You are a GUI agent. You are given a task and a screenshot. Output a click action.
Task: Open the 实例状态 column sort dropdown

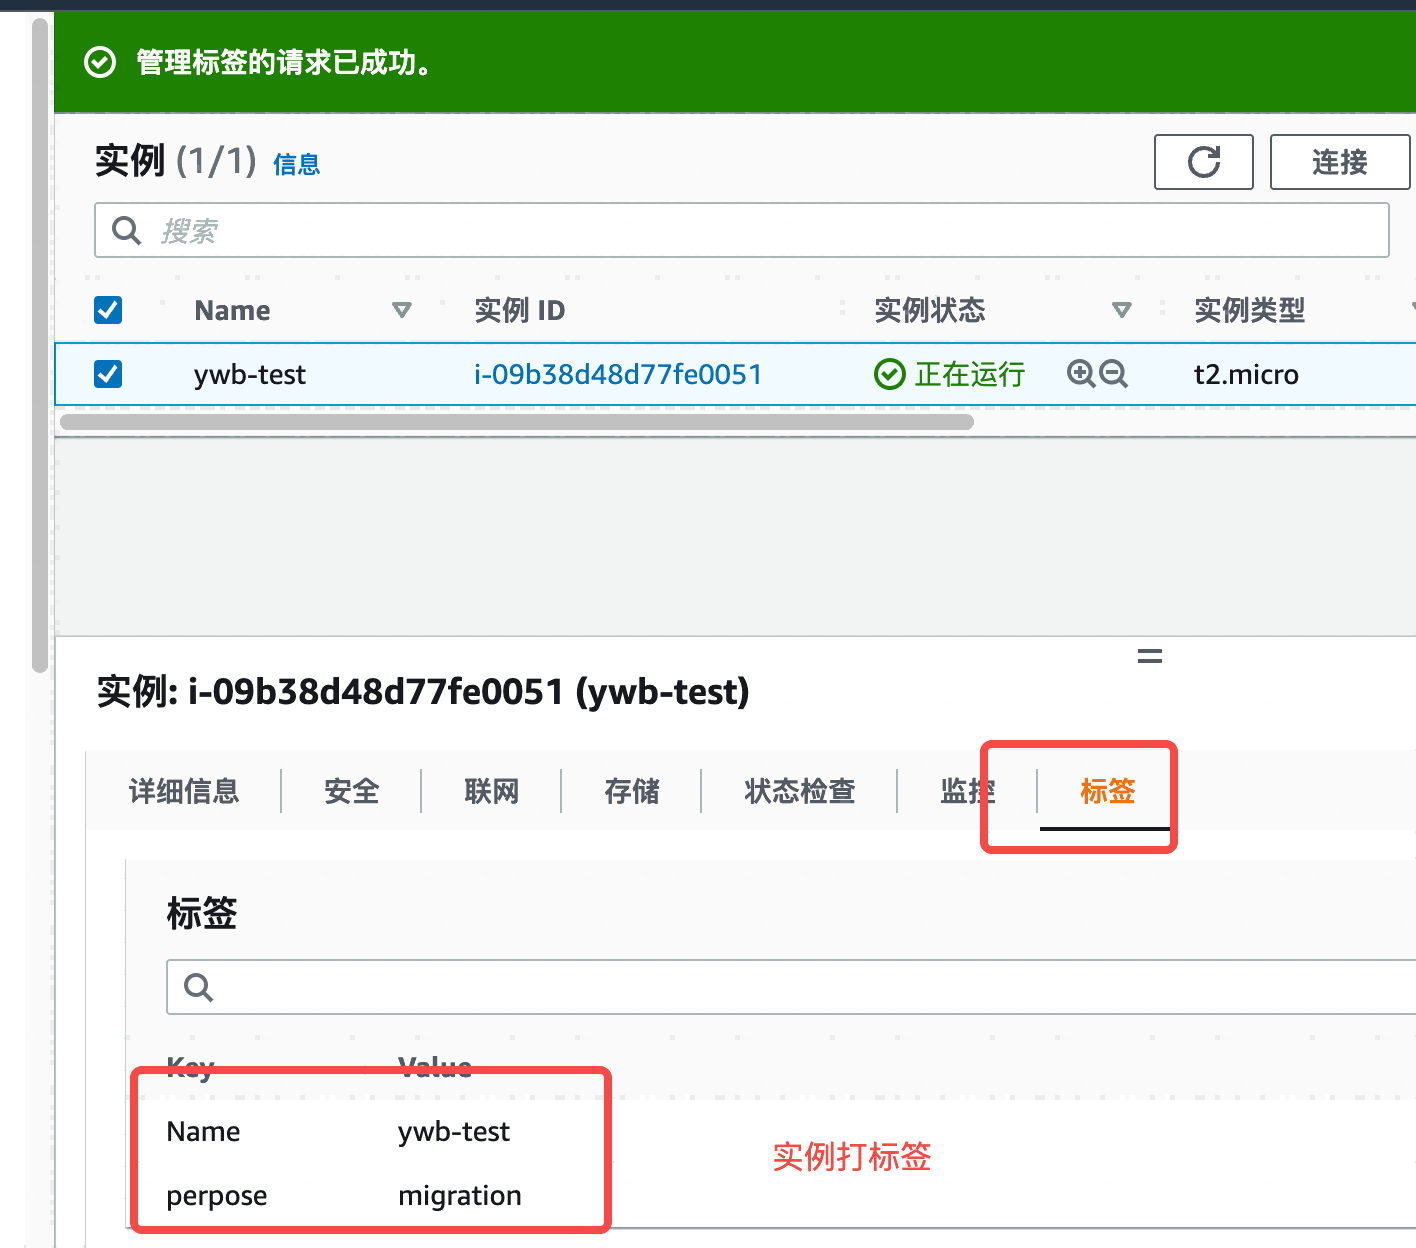1122,310
